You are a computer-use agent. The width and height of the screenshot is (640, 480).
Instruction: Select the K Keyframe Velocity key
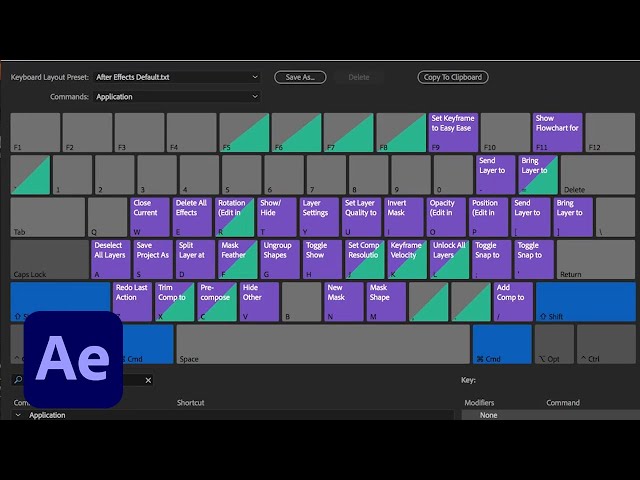pyautogui.click(x=407, y=260)
